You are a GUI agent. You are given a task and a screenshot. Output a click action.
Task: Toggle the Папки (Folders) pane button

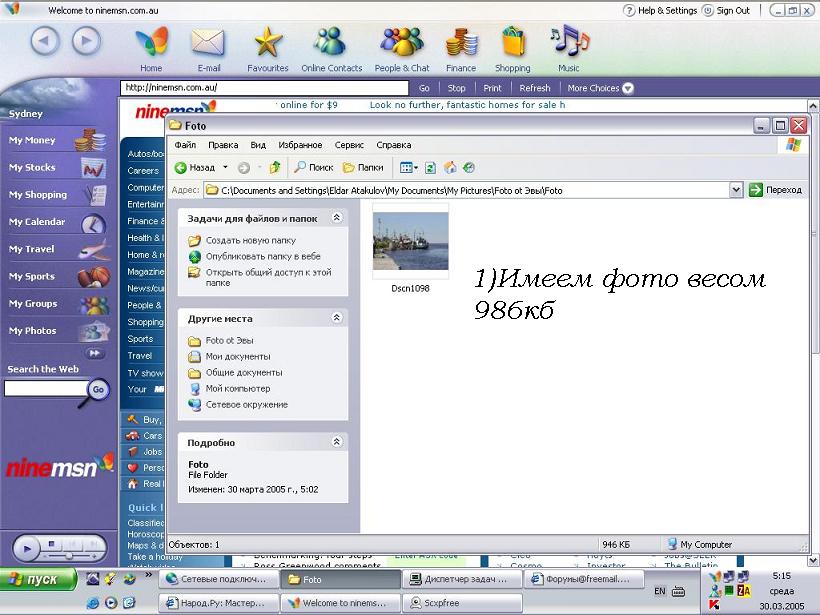(363, 167)
